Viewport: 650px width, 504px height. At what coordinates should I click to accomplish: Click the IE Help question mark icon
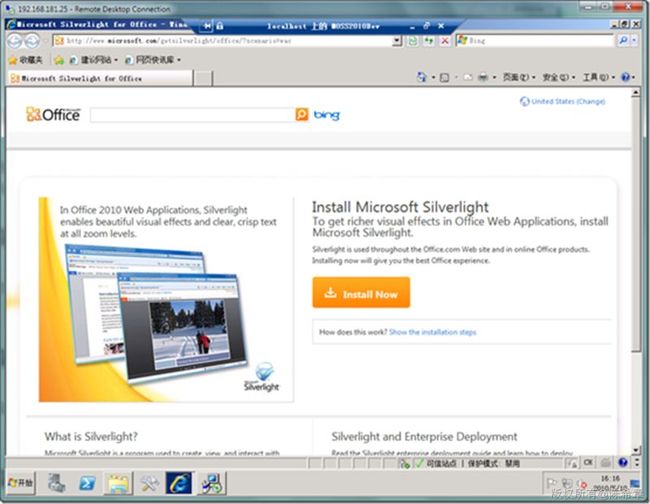click(625, 77)
